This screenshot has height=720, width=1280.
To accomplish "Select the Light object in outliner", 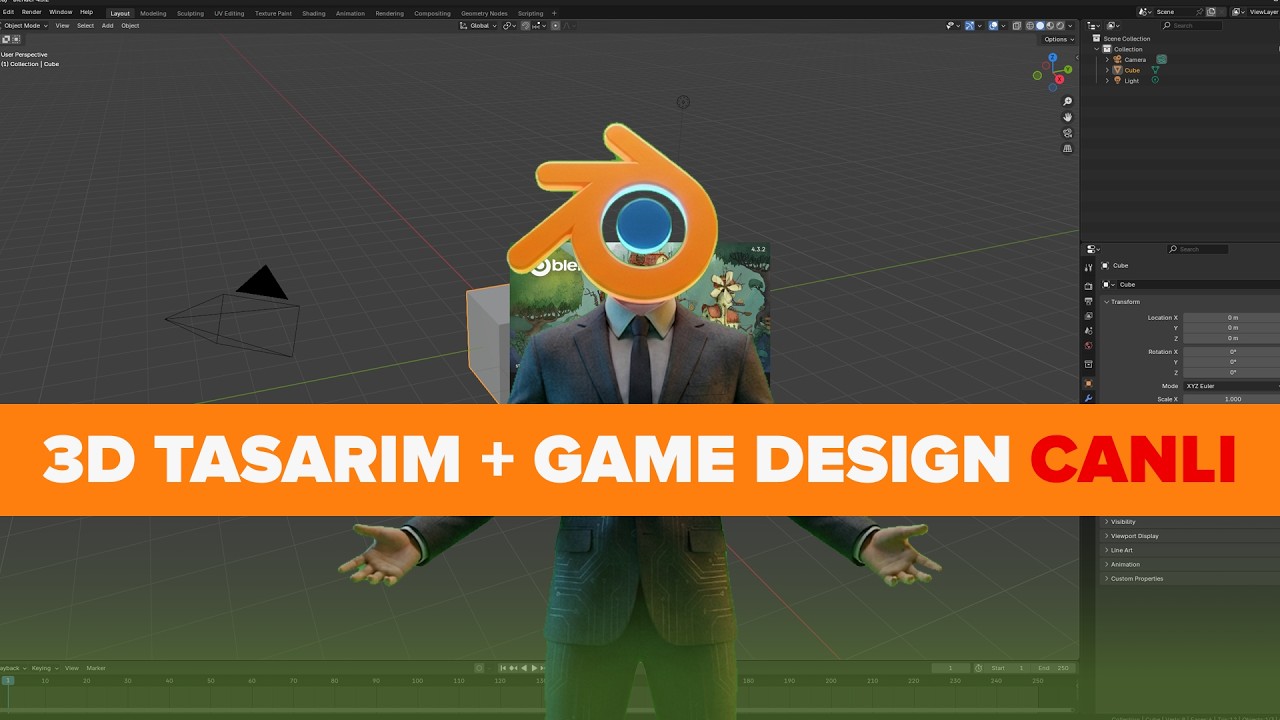I will tap(1131, 81).
